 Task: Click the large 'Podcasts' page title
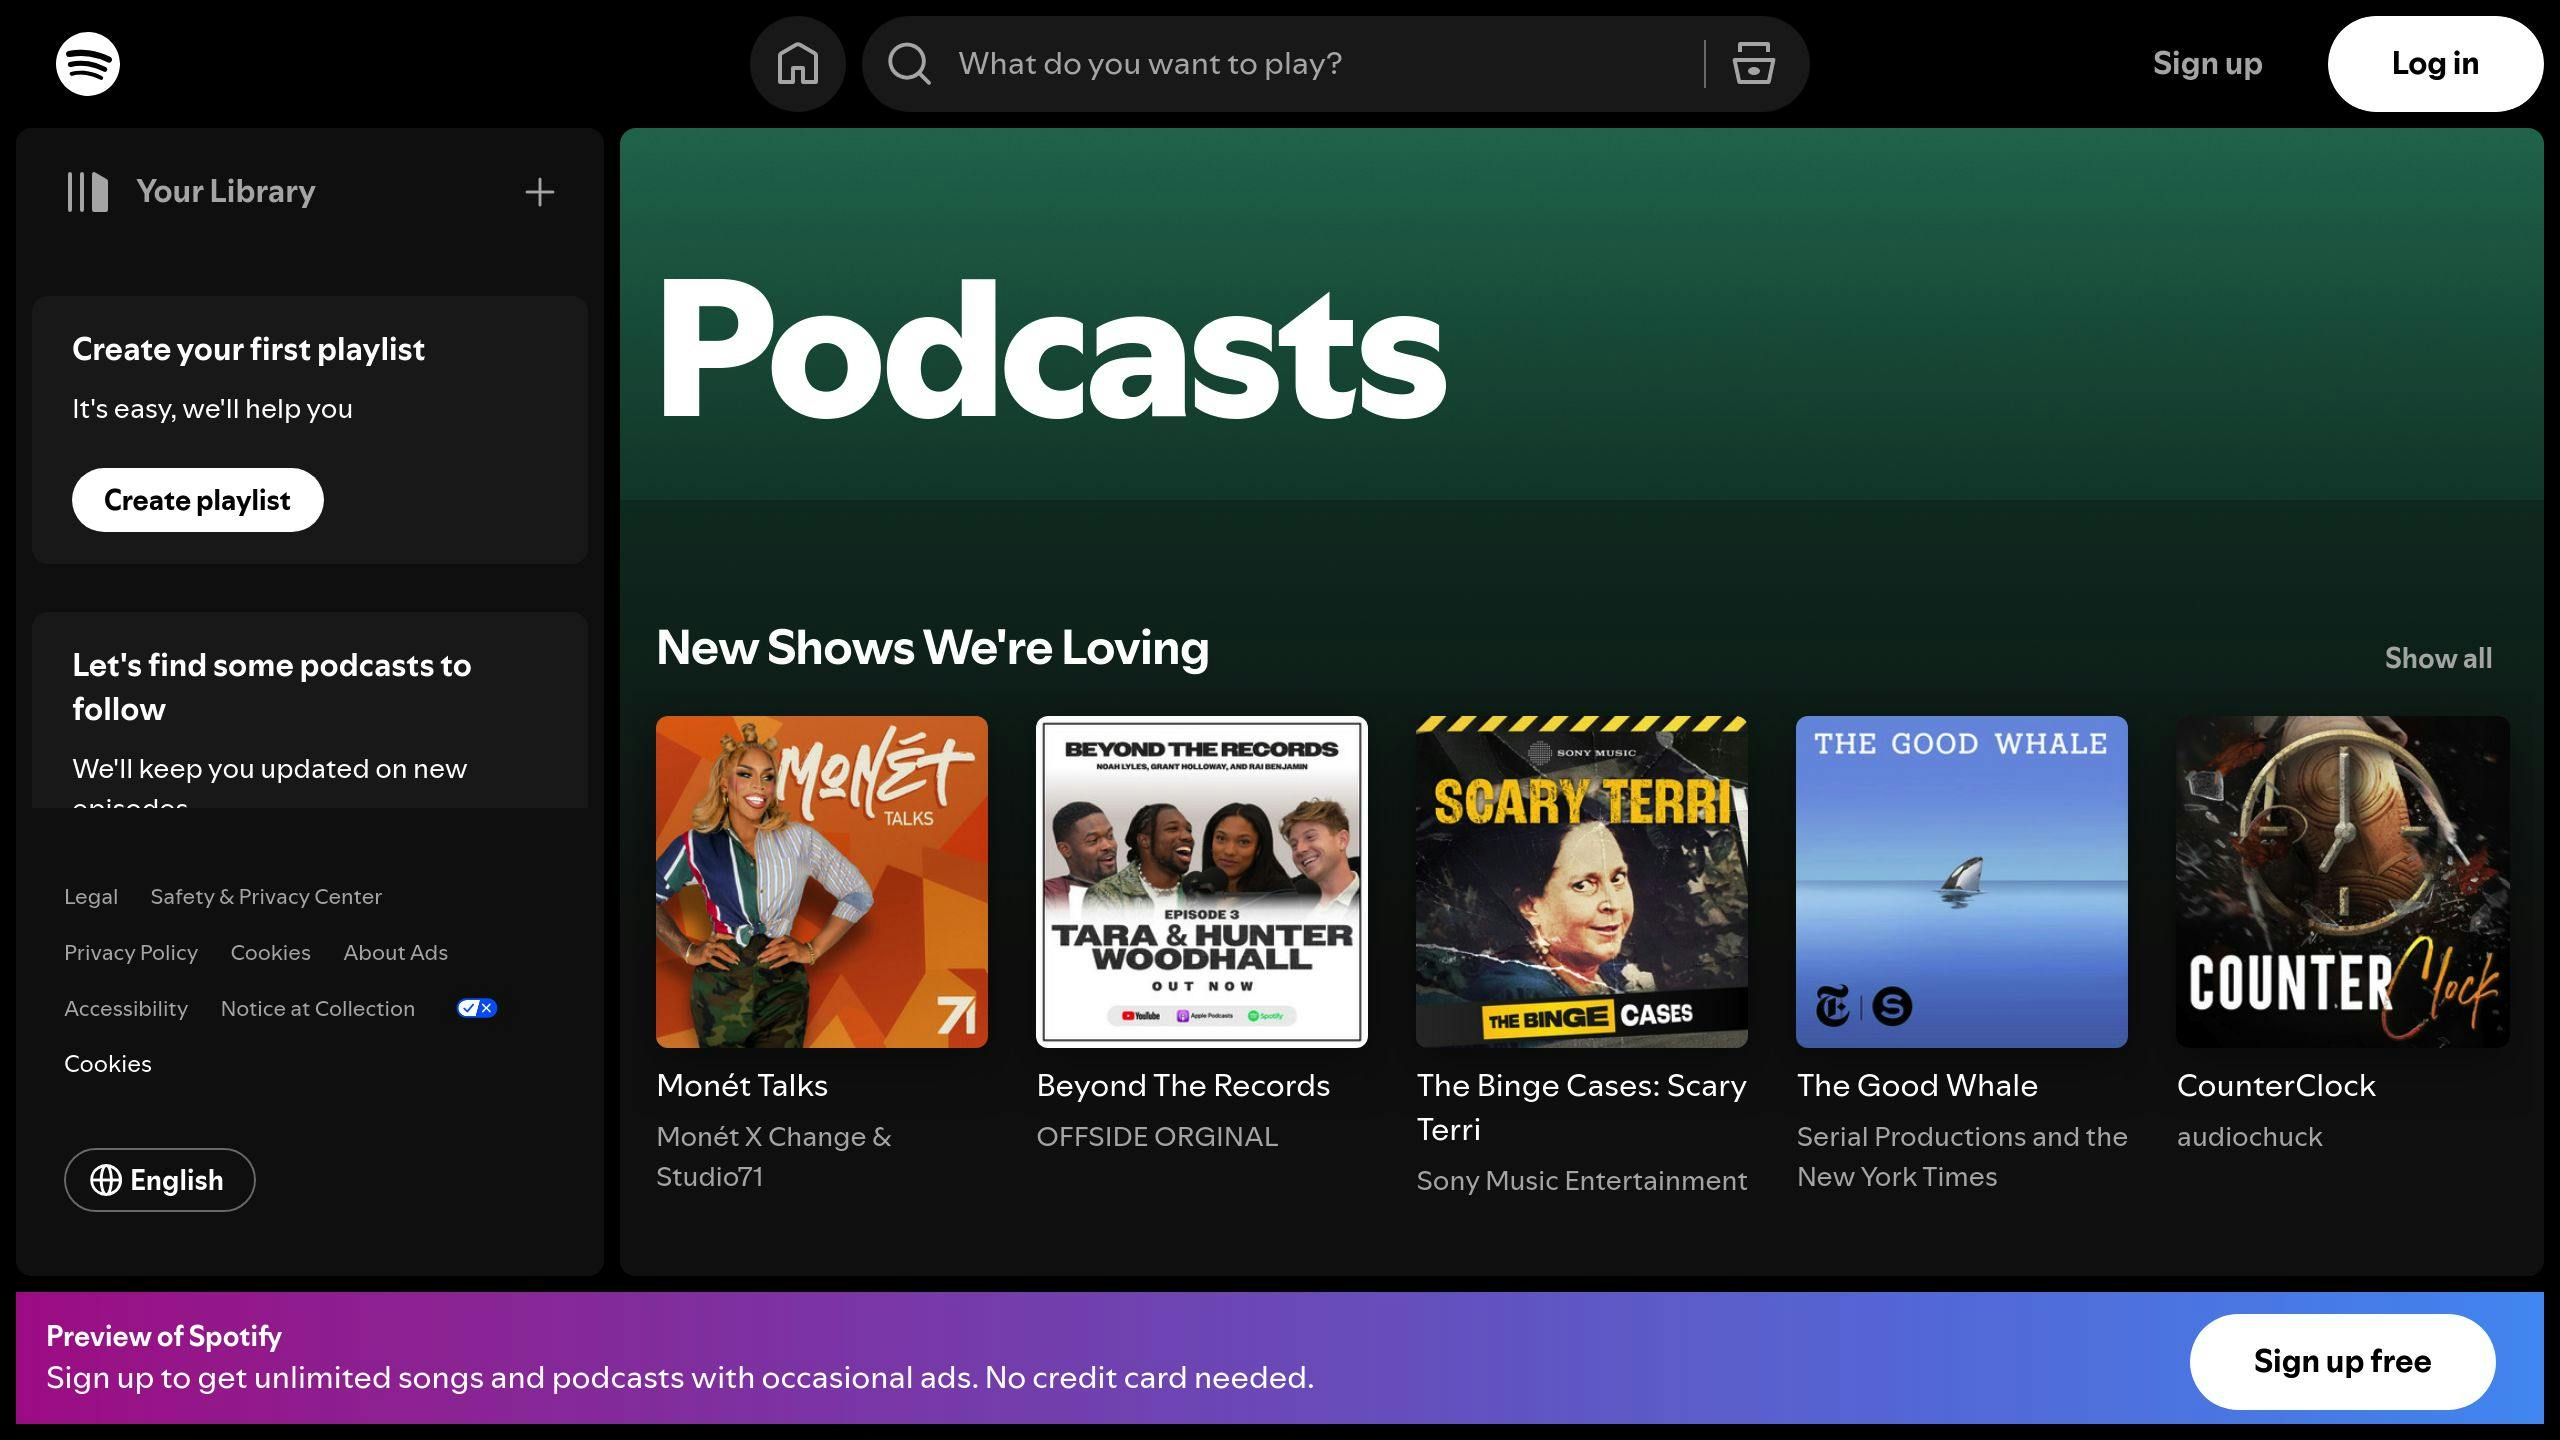coord(1052,348)
